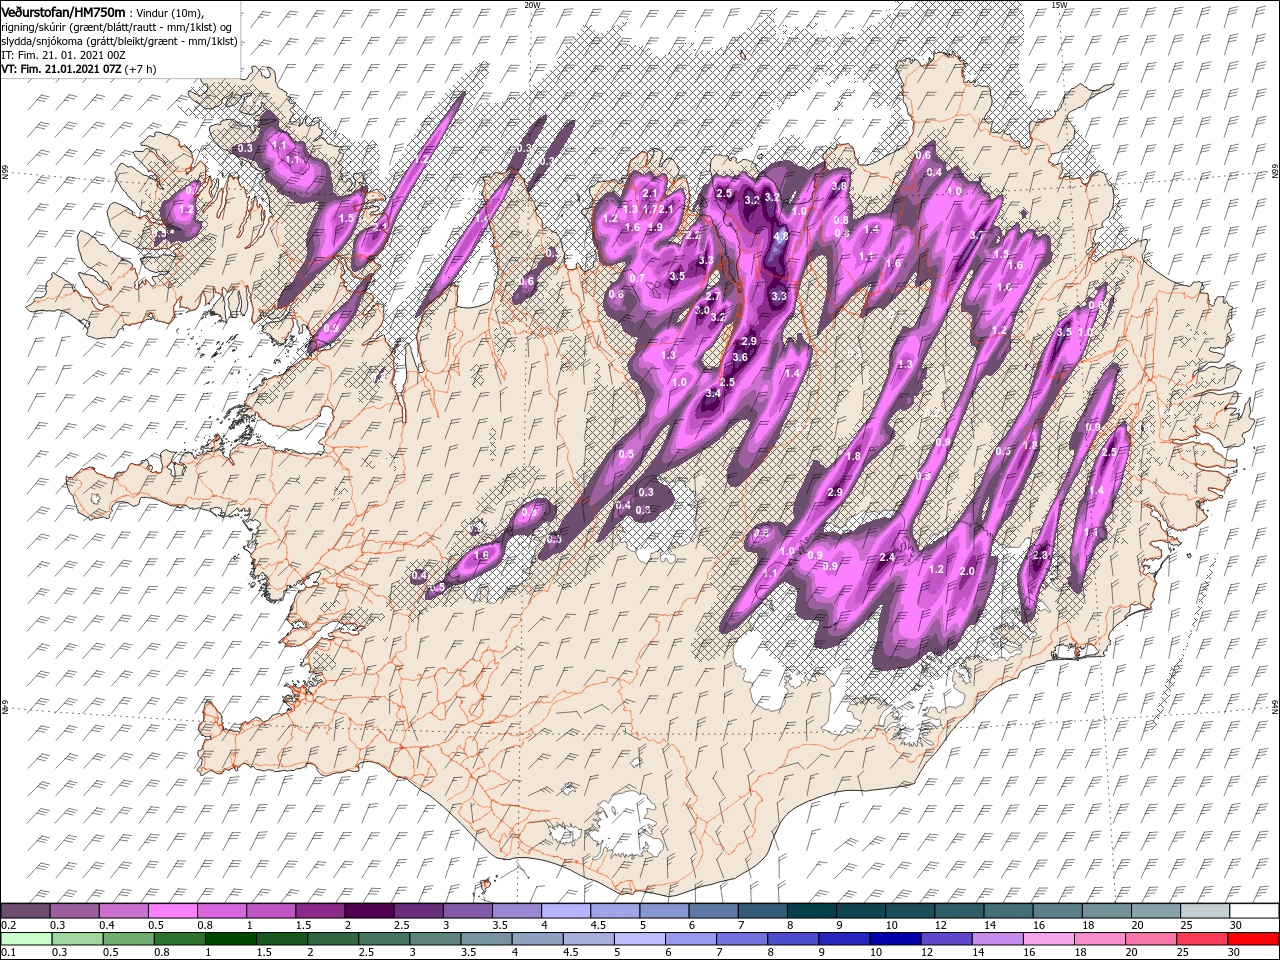Click the dark teal snow swatch between 8 and 9
The height and width of the screenshot is (960, 1280).
812,910
